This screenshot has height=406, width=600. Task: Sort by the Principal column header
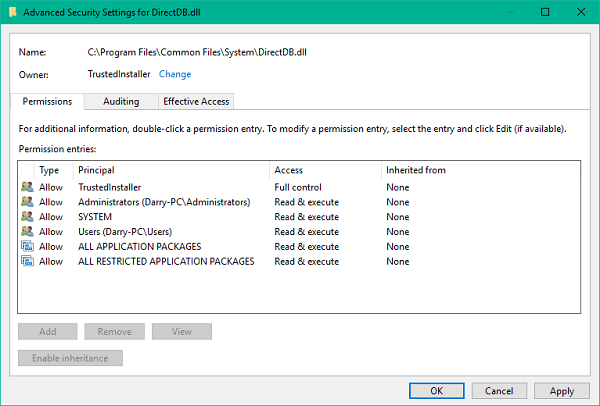(171, 170)
